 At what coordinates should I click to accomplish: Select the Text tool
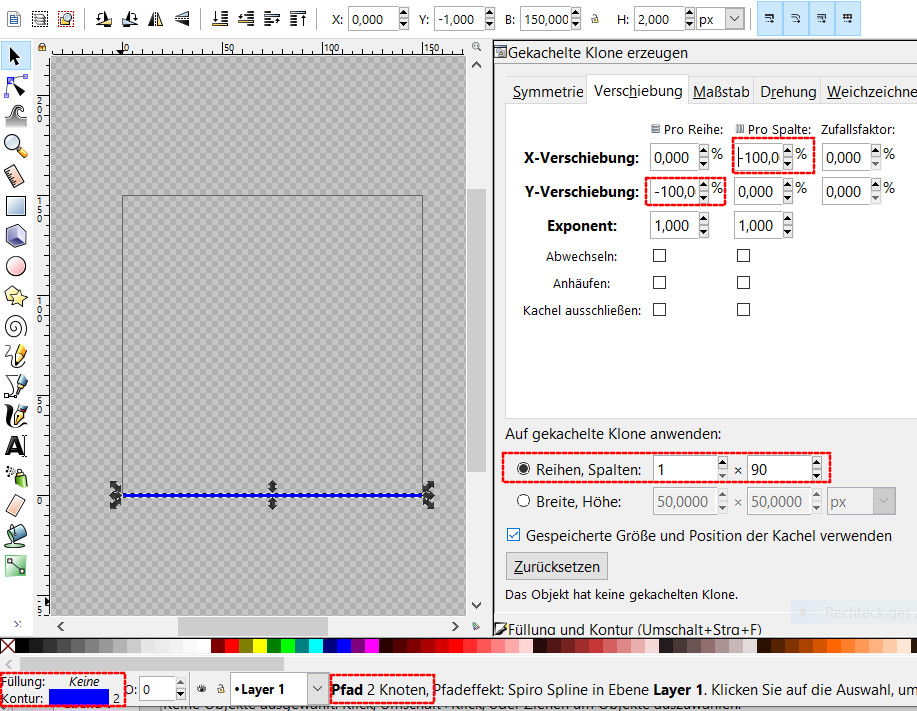click(x=15, y=446)
